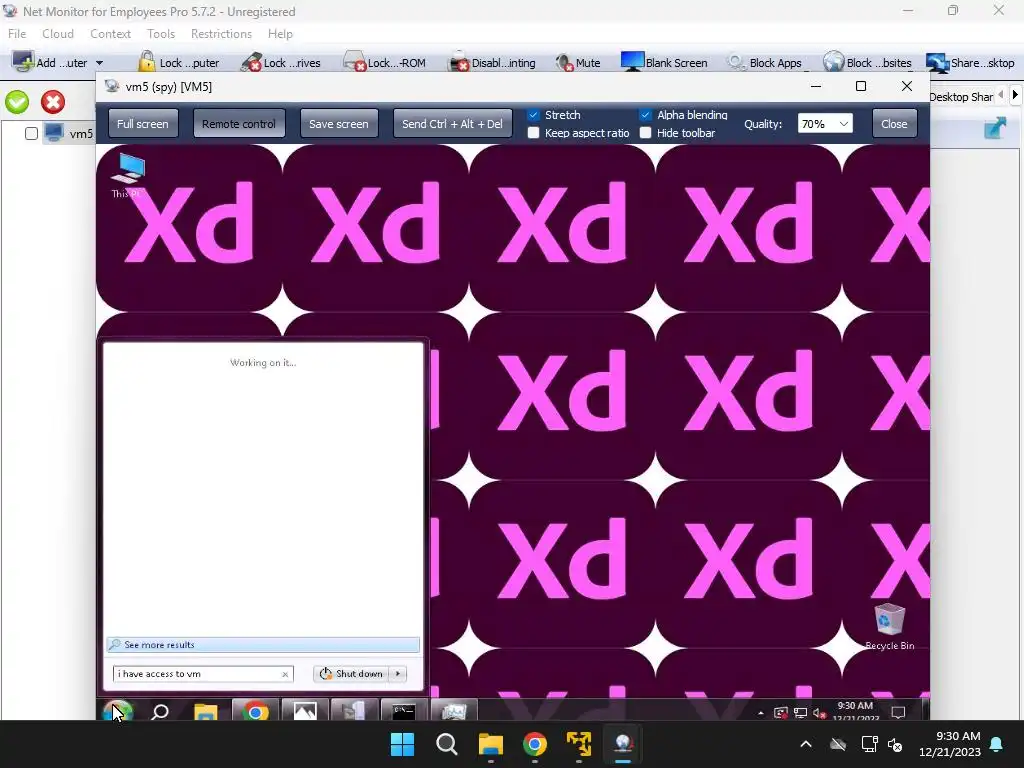Click the Desktop Sharing tab
Screen dimensions: 1024x768
click(960, 97)
